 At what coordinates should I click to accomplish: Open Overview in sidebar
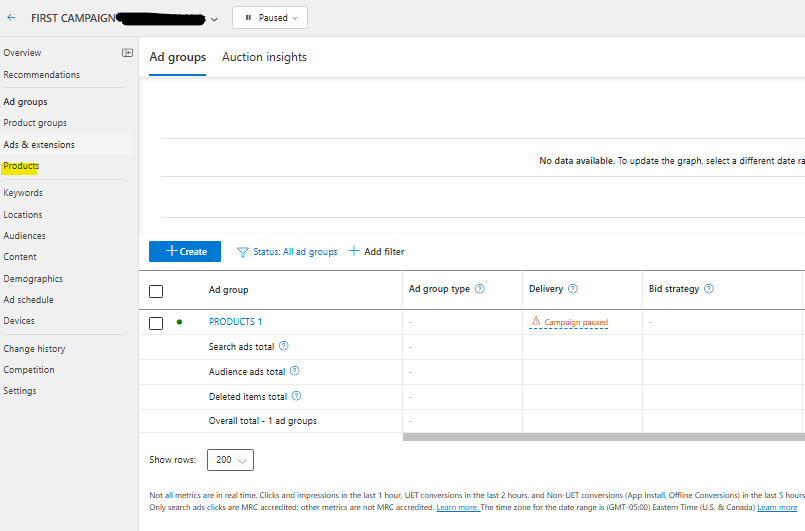pos(22,52)
